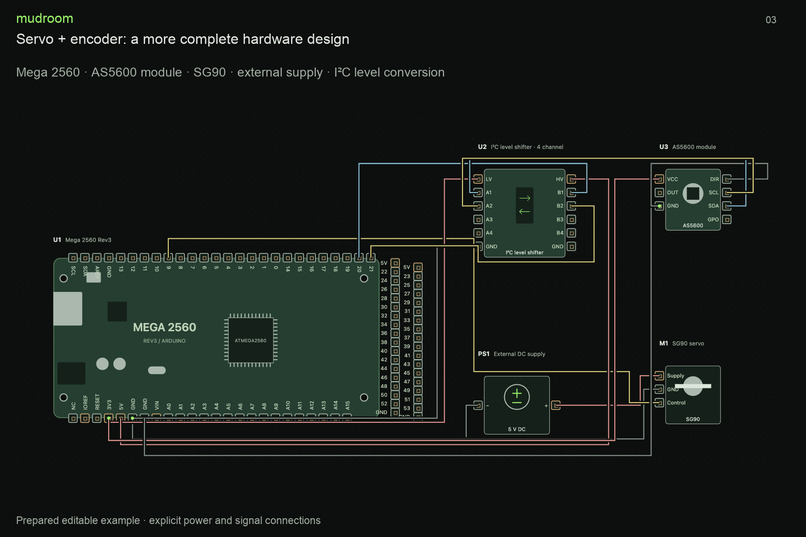
Task: Select the SG90 component body
Action: pos(693,395)
